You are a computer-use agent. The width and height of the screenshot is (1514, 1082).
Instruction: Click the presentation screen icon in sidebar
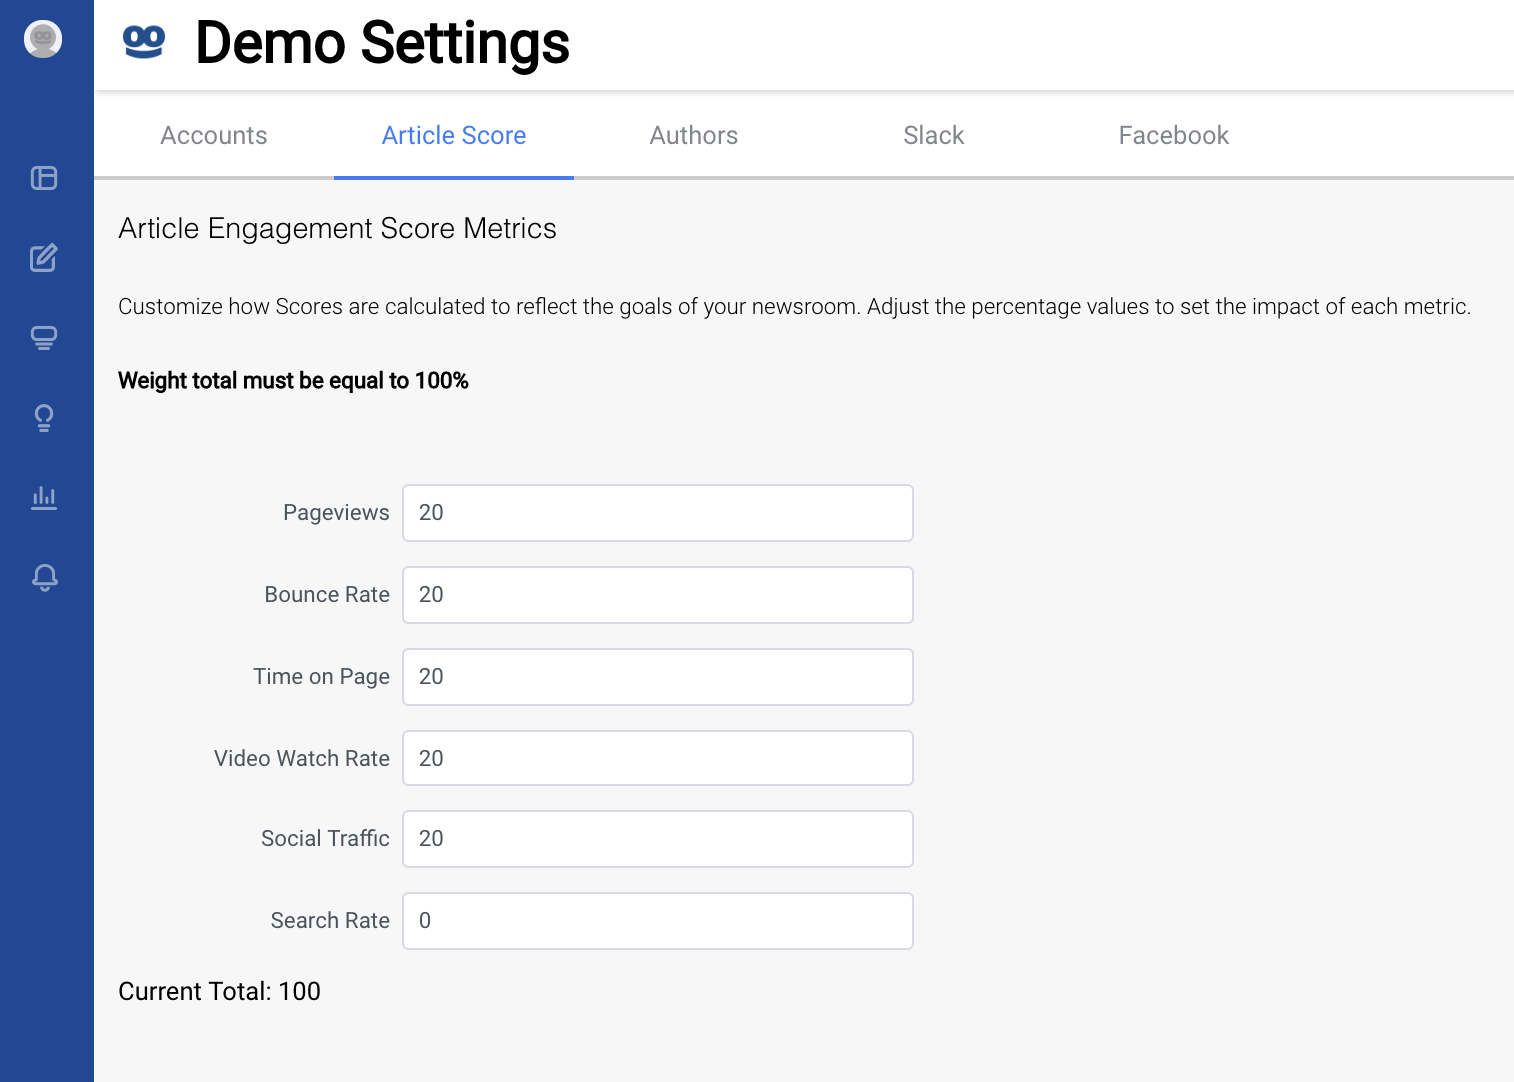point(45,337)
